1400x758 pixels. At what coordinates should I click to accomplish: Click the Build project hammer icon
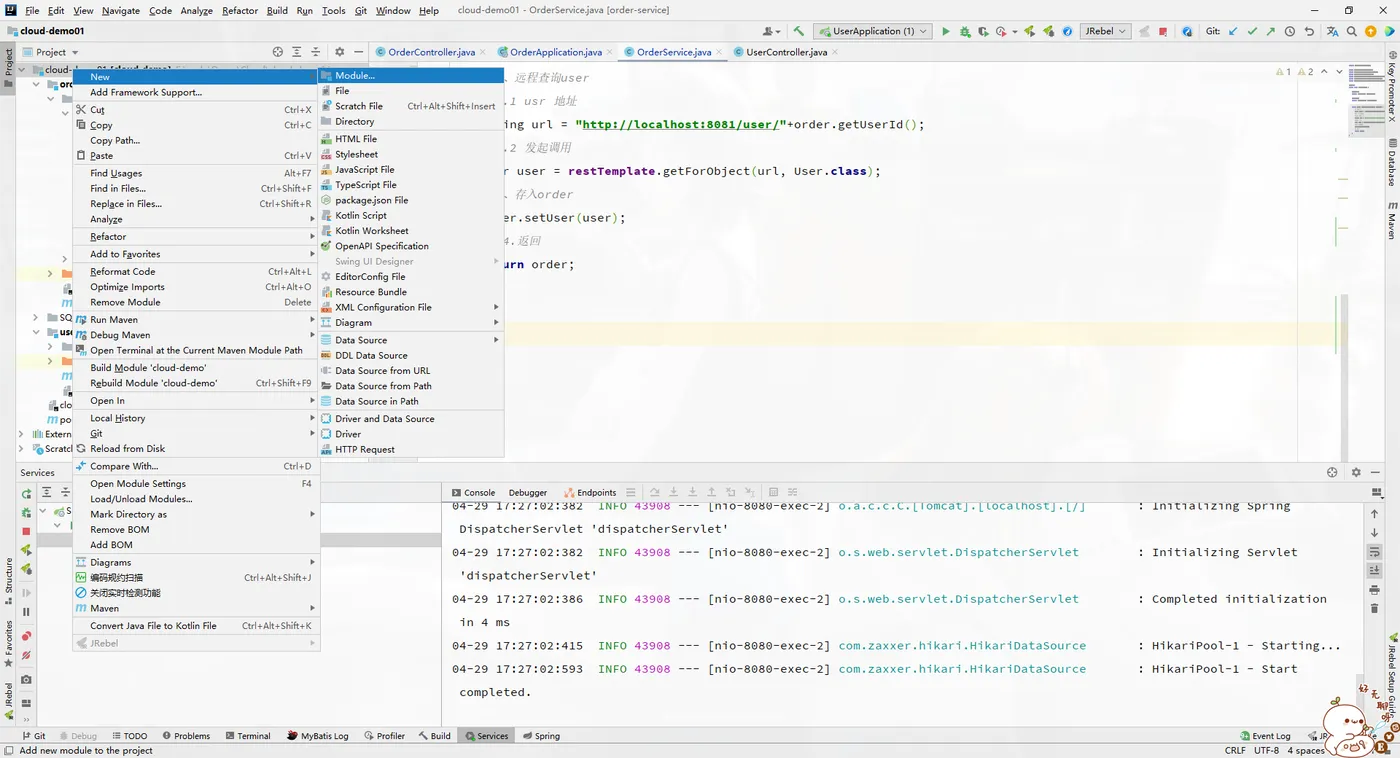point(798,31)
